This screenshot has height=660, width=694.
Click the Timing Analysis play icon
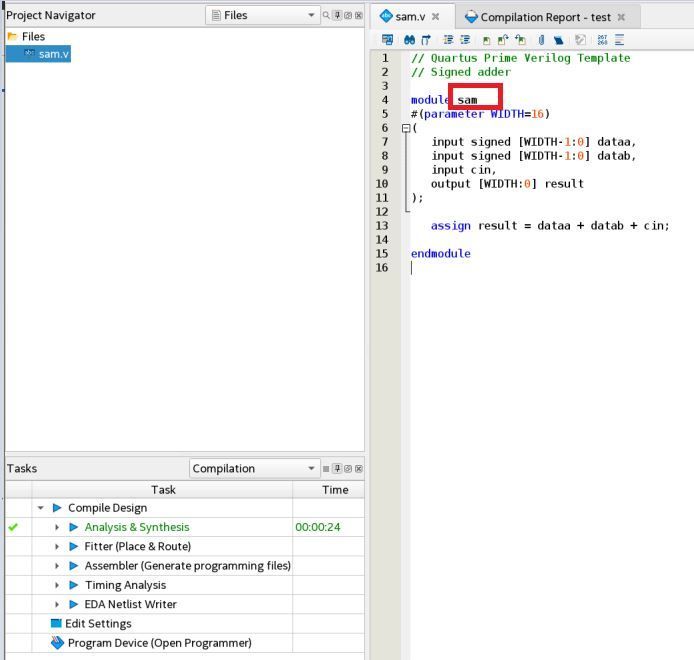pos(74,585)
